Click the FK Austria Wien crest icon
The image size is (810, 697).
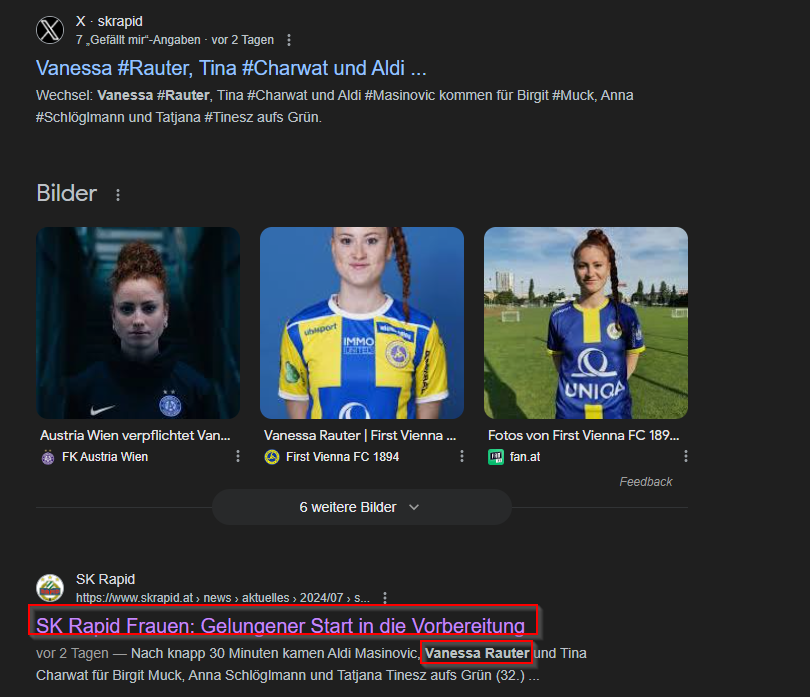click(x=48, y=457)
